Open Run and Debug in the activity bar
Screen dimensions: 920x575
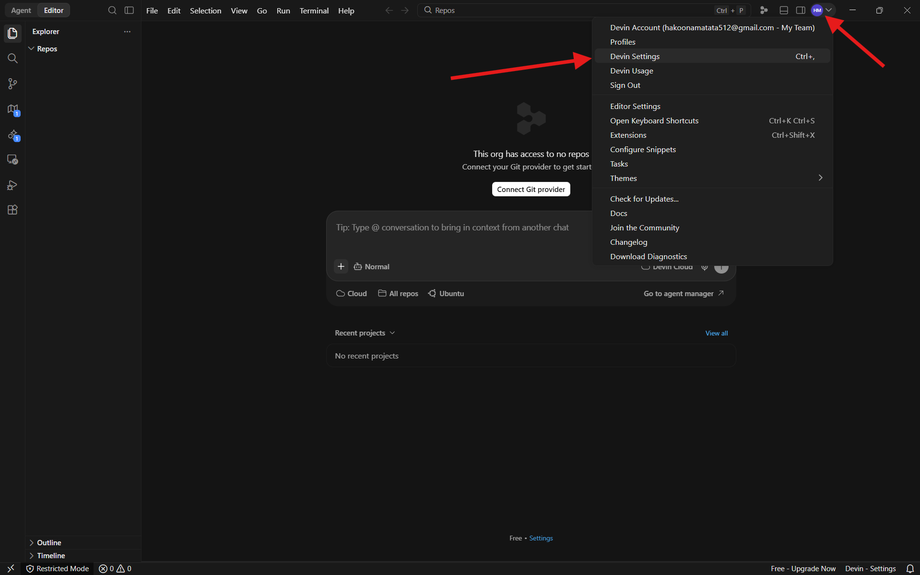[12, 185]
